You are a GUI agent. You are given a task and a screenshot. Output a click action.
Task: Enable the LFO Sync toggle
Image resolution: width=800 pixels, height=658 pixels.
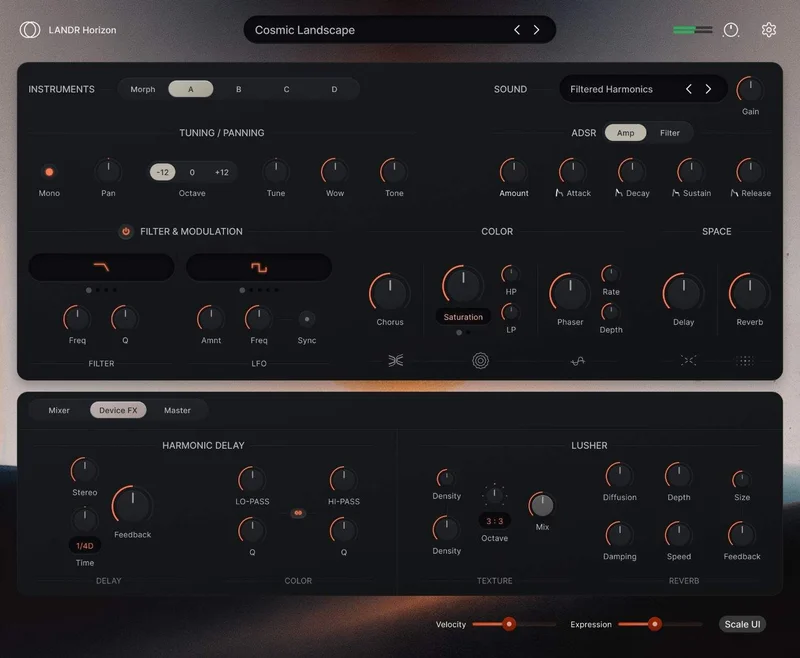pos(307,319)
